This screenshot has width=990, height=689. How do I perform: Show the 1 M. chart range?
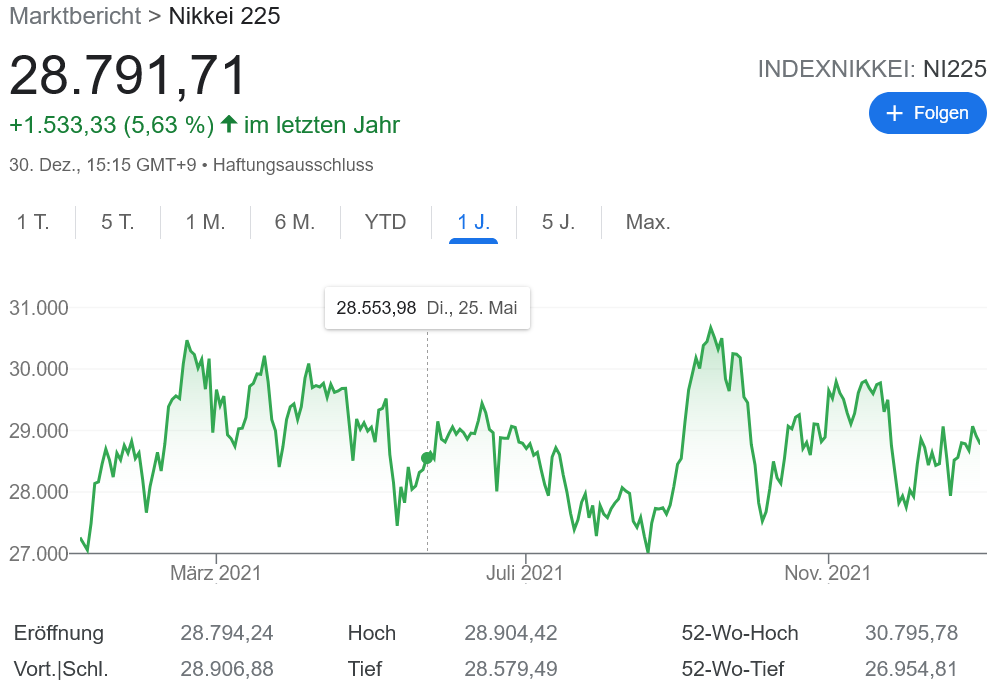click(205, 222)
